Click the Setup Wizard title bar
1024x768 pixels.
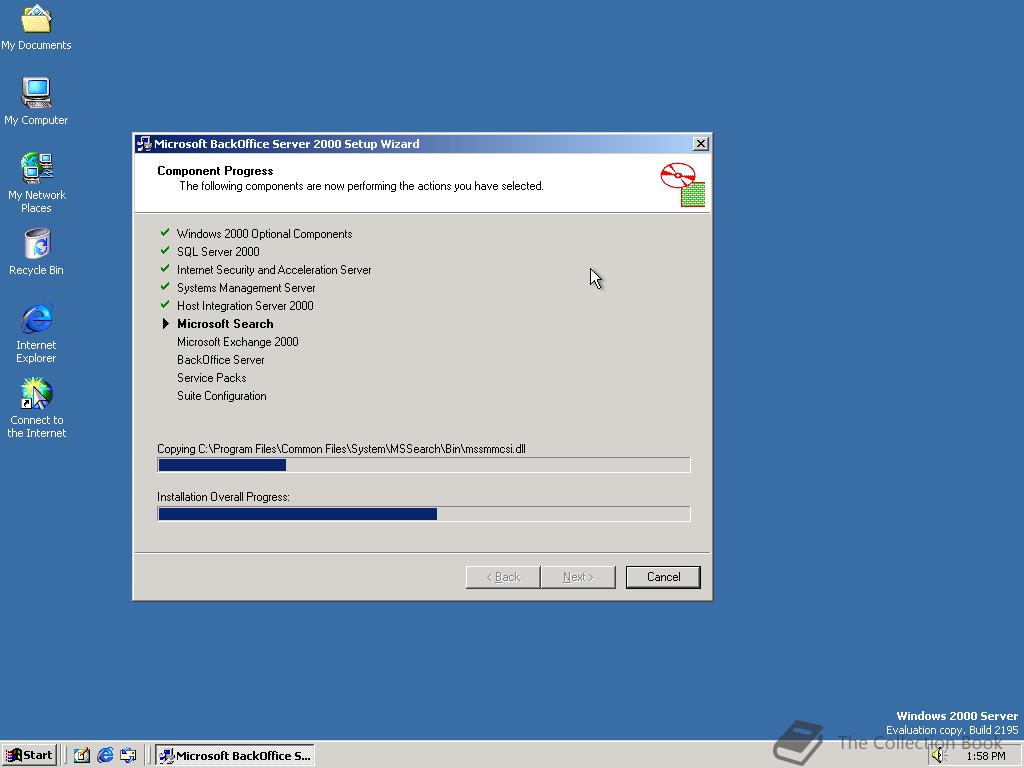tap(423, 144)
